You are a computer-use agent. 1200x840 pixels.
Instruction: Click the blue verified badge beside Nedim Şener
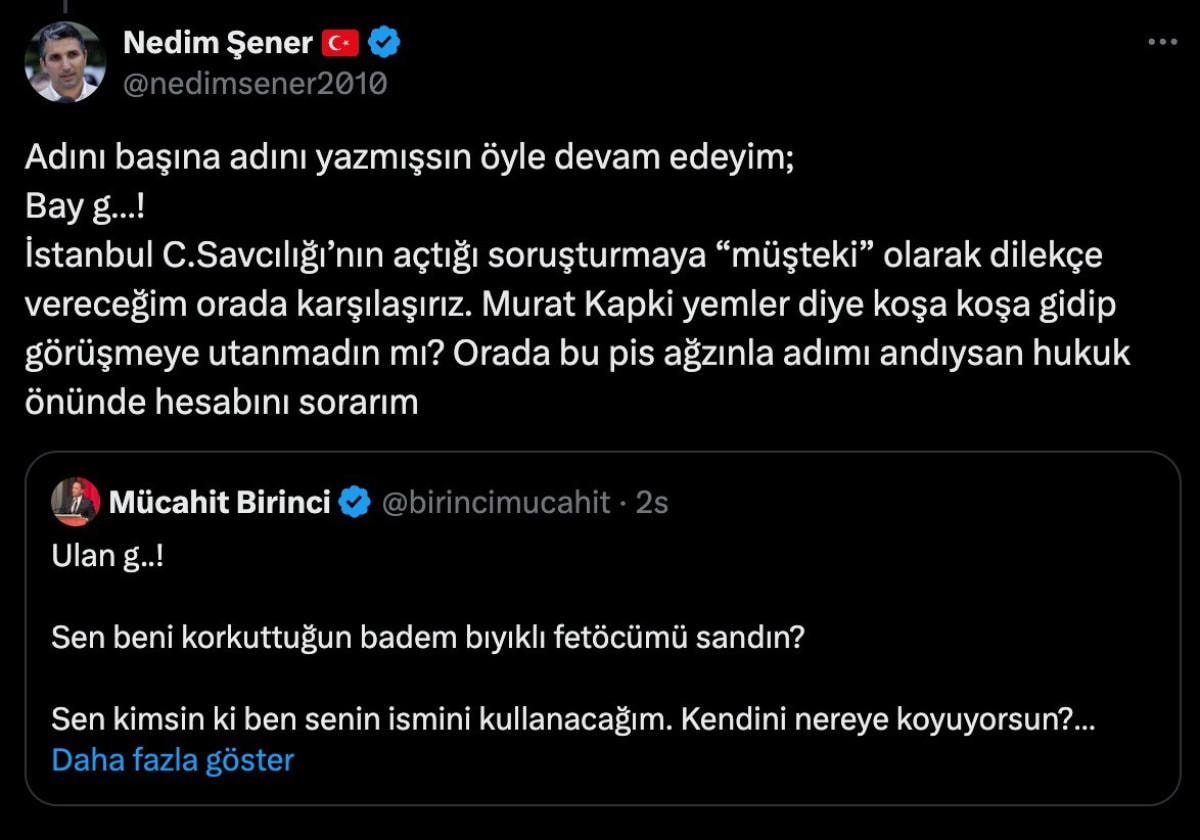click(x=385, y=43)
